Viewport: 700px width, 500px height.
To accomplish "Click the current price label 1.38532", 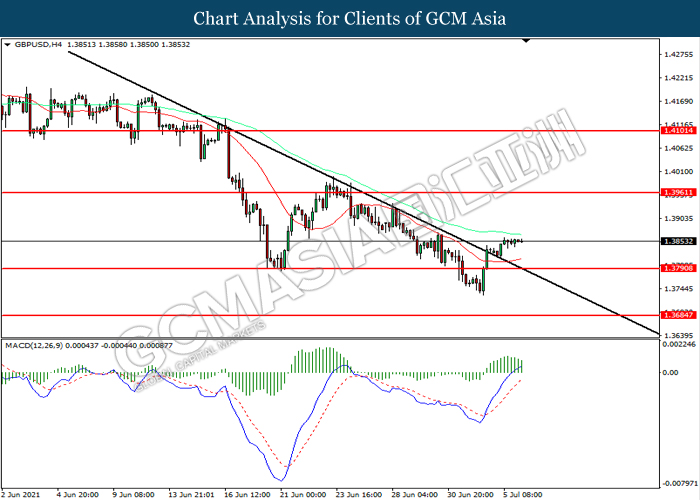I will (x=679, y=241).
